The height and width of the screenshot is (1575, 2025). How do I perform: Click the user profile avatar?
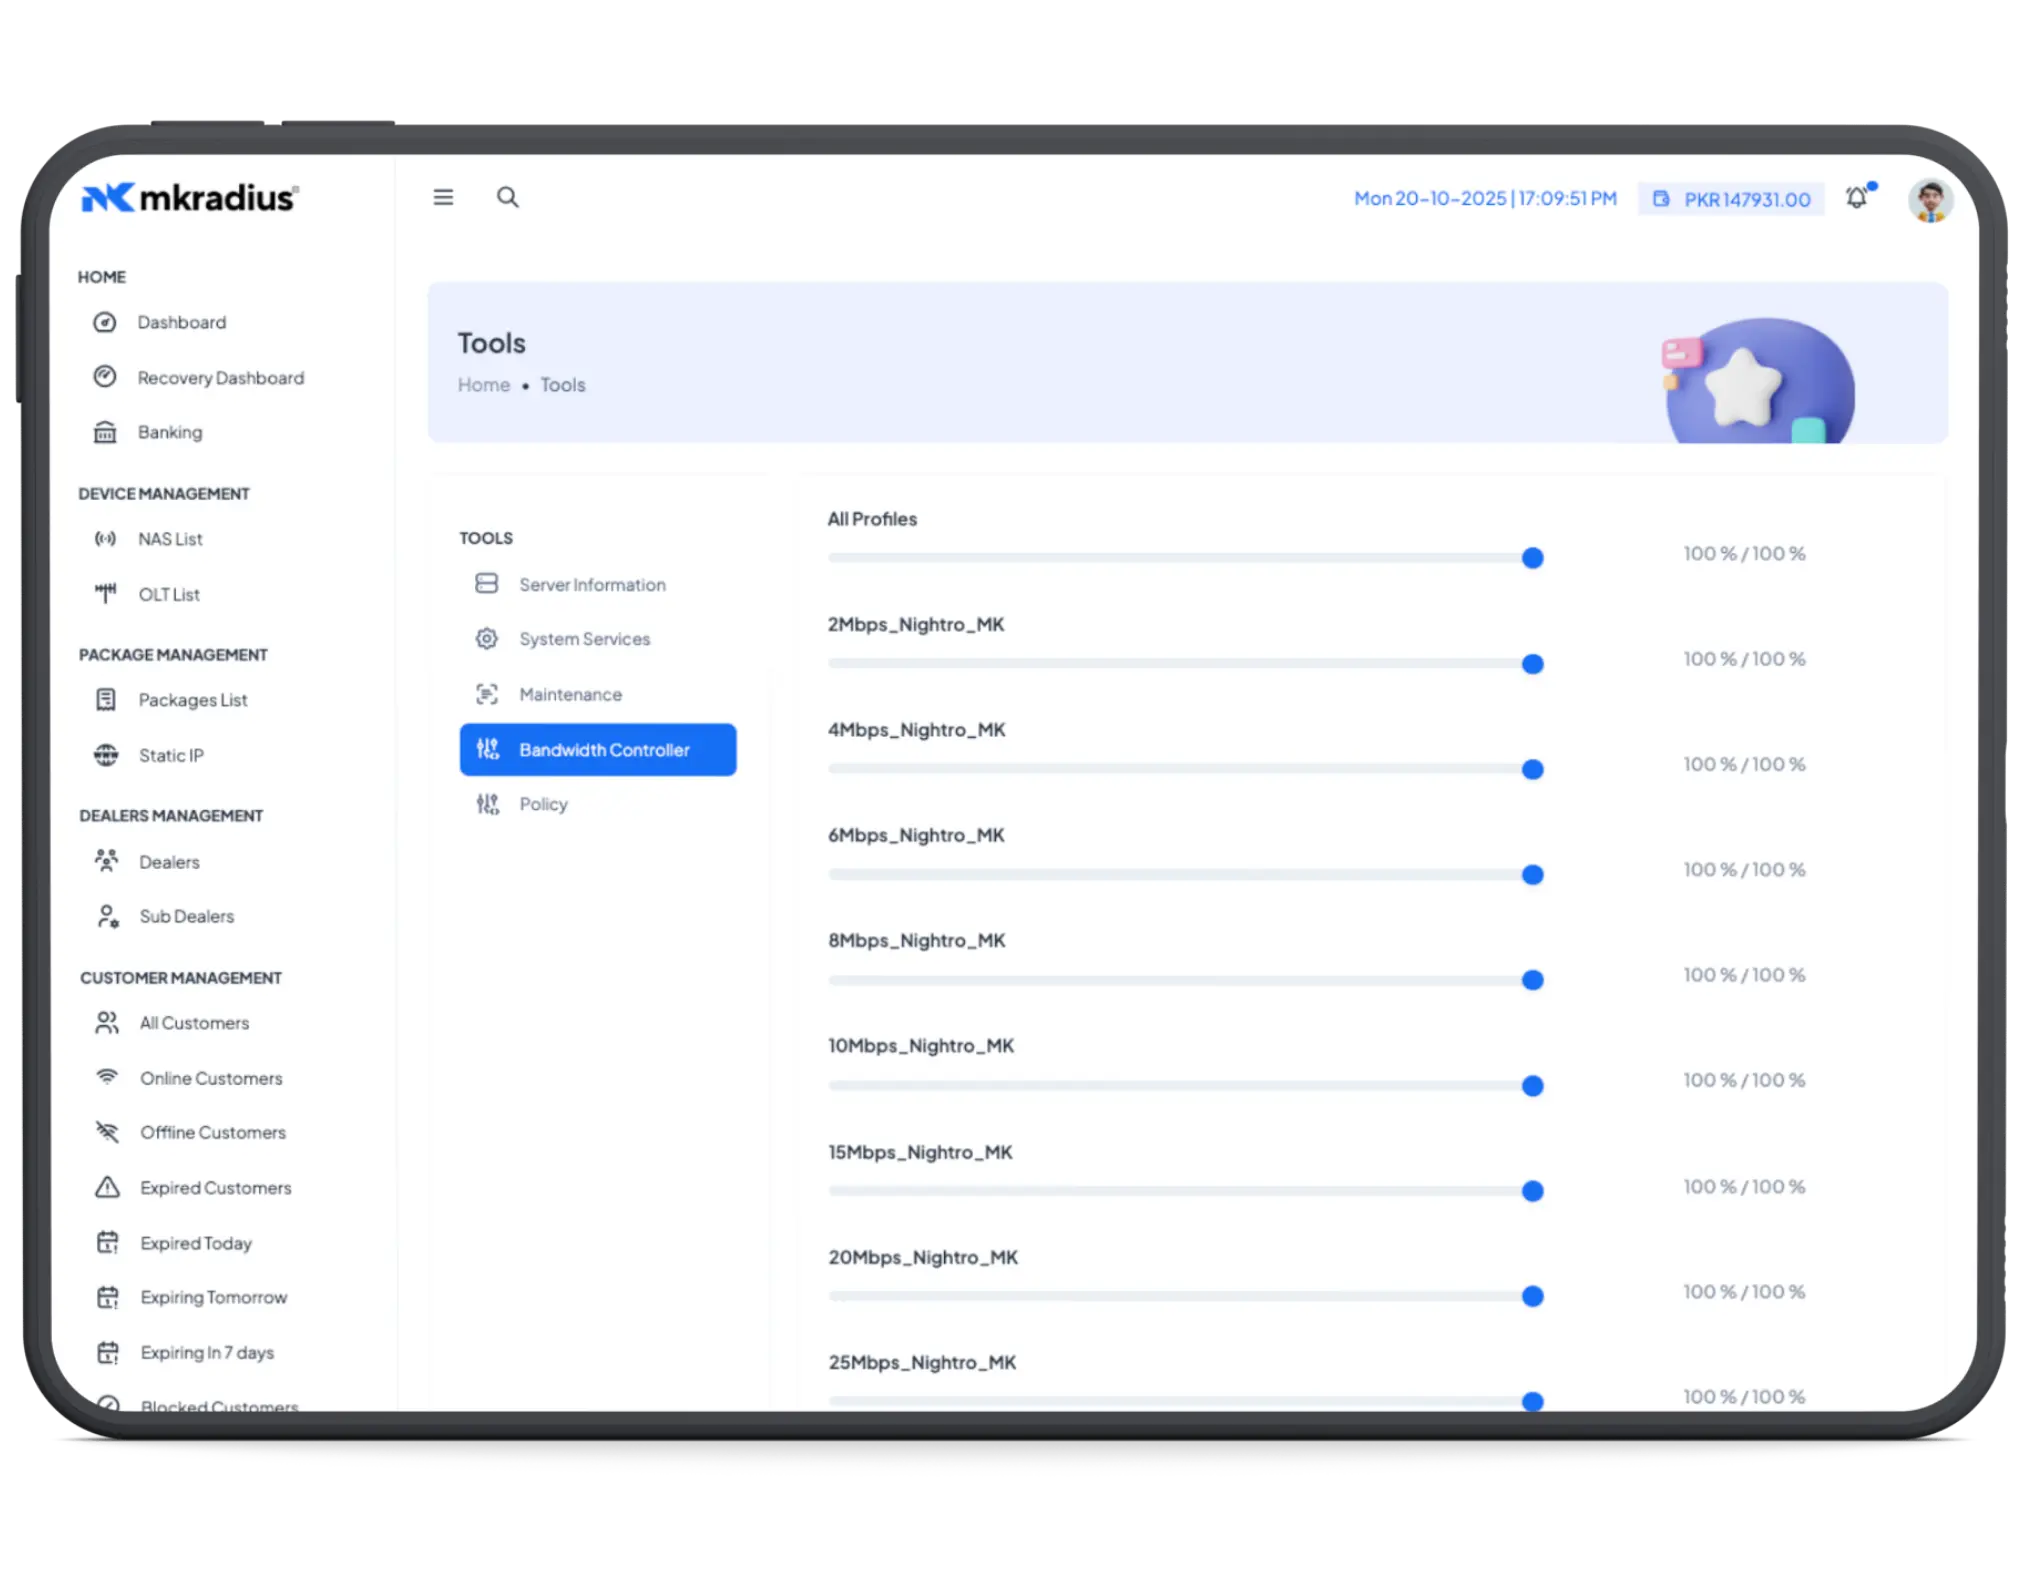pyautogui.click(x=1929, y=201)
